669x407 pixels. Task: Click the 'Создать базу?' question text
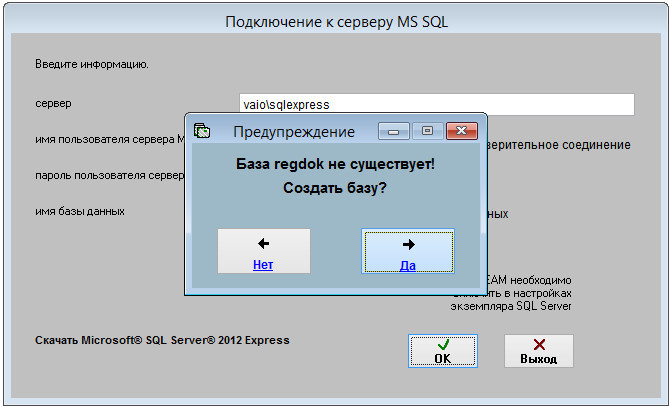pyautogui.click(x=335, y=188)
